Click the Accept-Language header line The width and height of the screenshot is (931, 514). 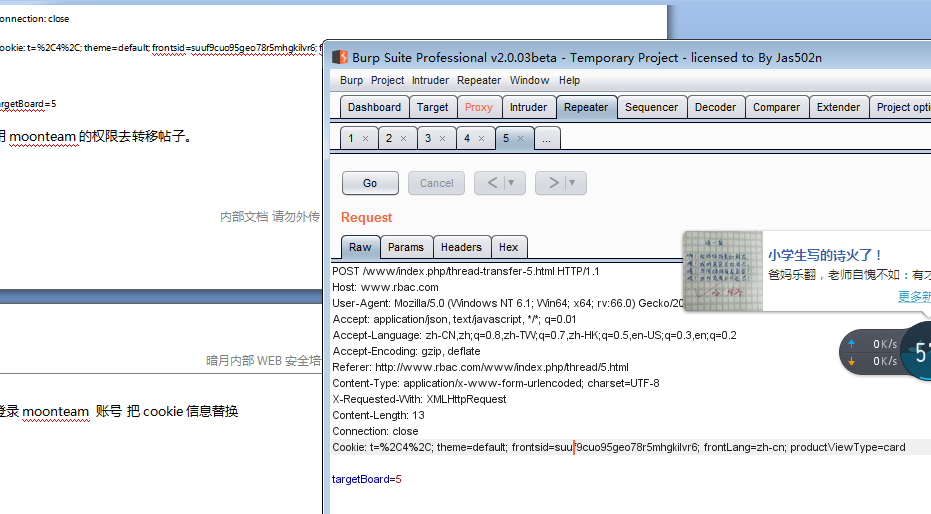tap(534, 335)
